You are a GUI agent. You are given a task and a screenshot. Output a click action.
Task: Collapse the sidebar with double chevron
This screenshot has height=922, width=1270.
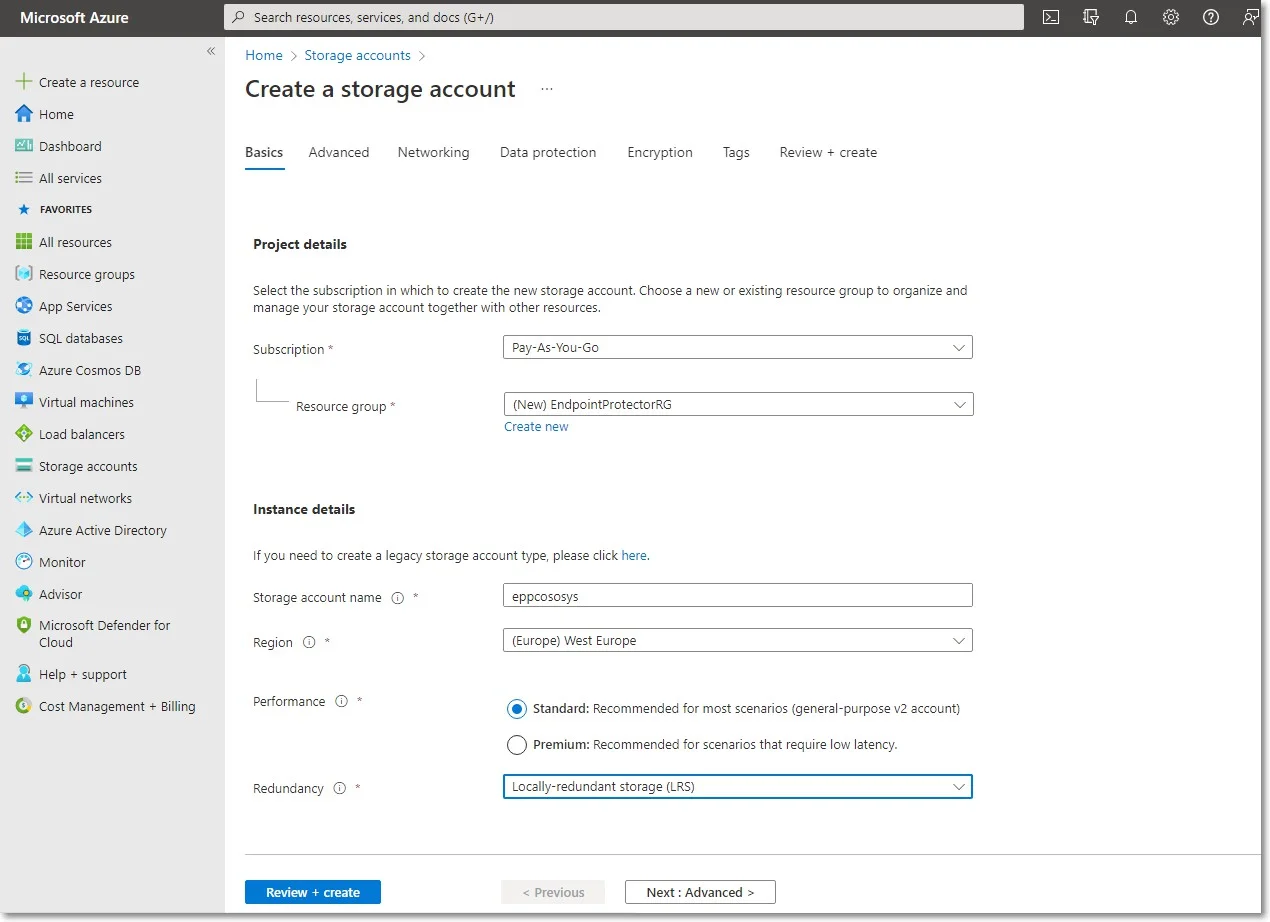click(211, 51)
